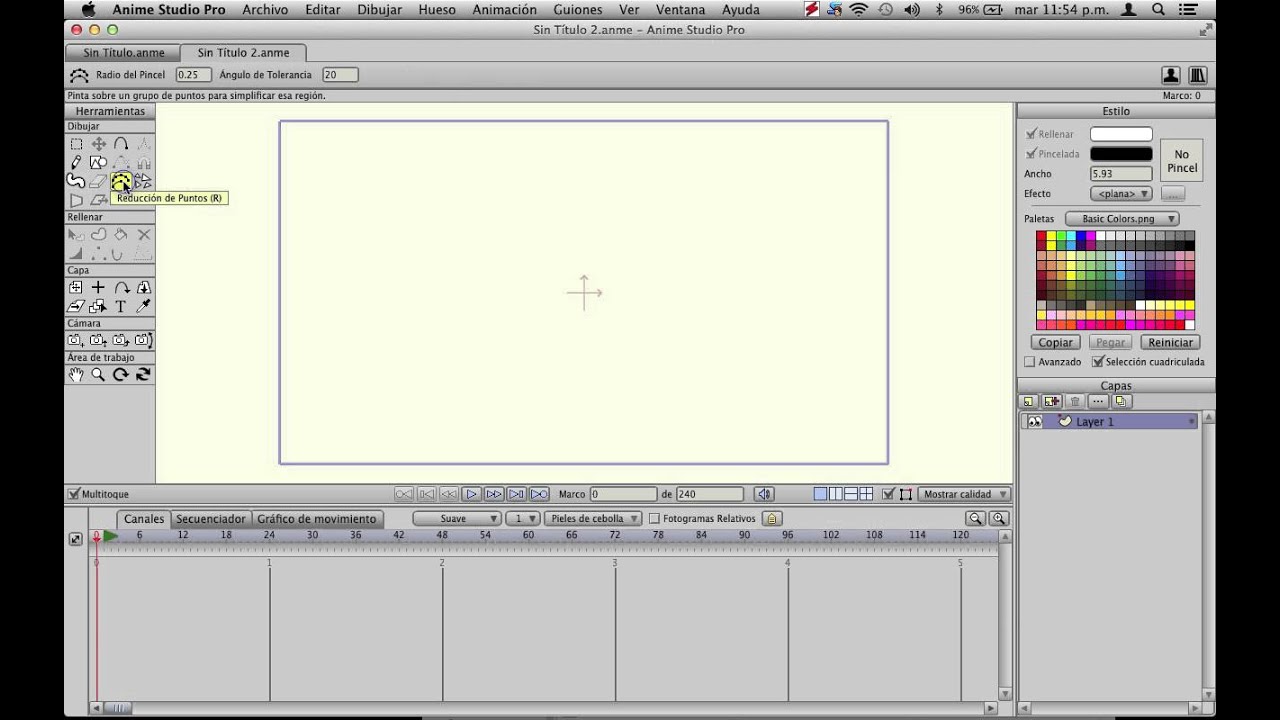Choose the Layer Selector tool
Screen dimensions: 1280x720
[98, 307]
